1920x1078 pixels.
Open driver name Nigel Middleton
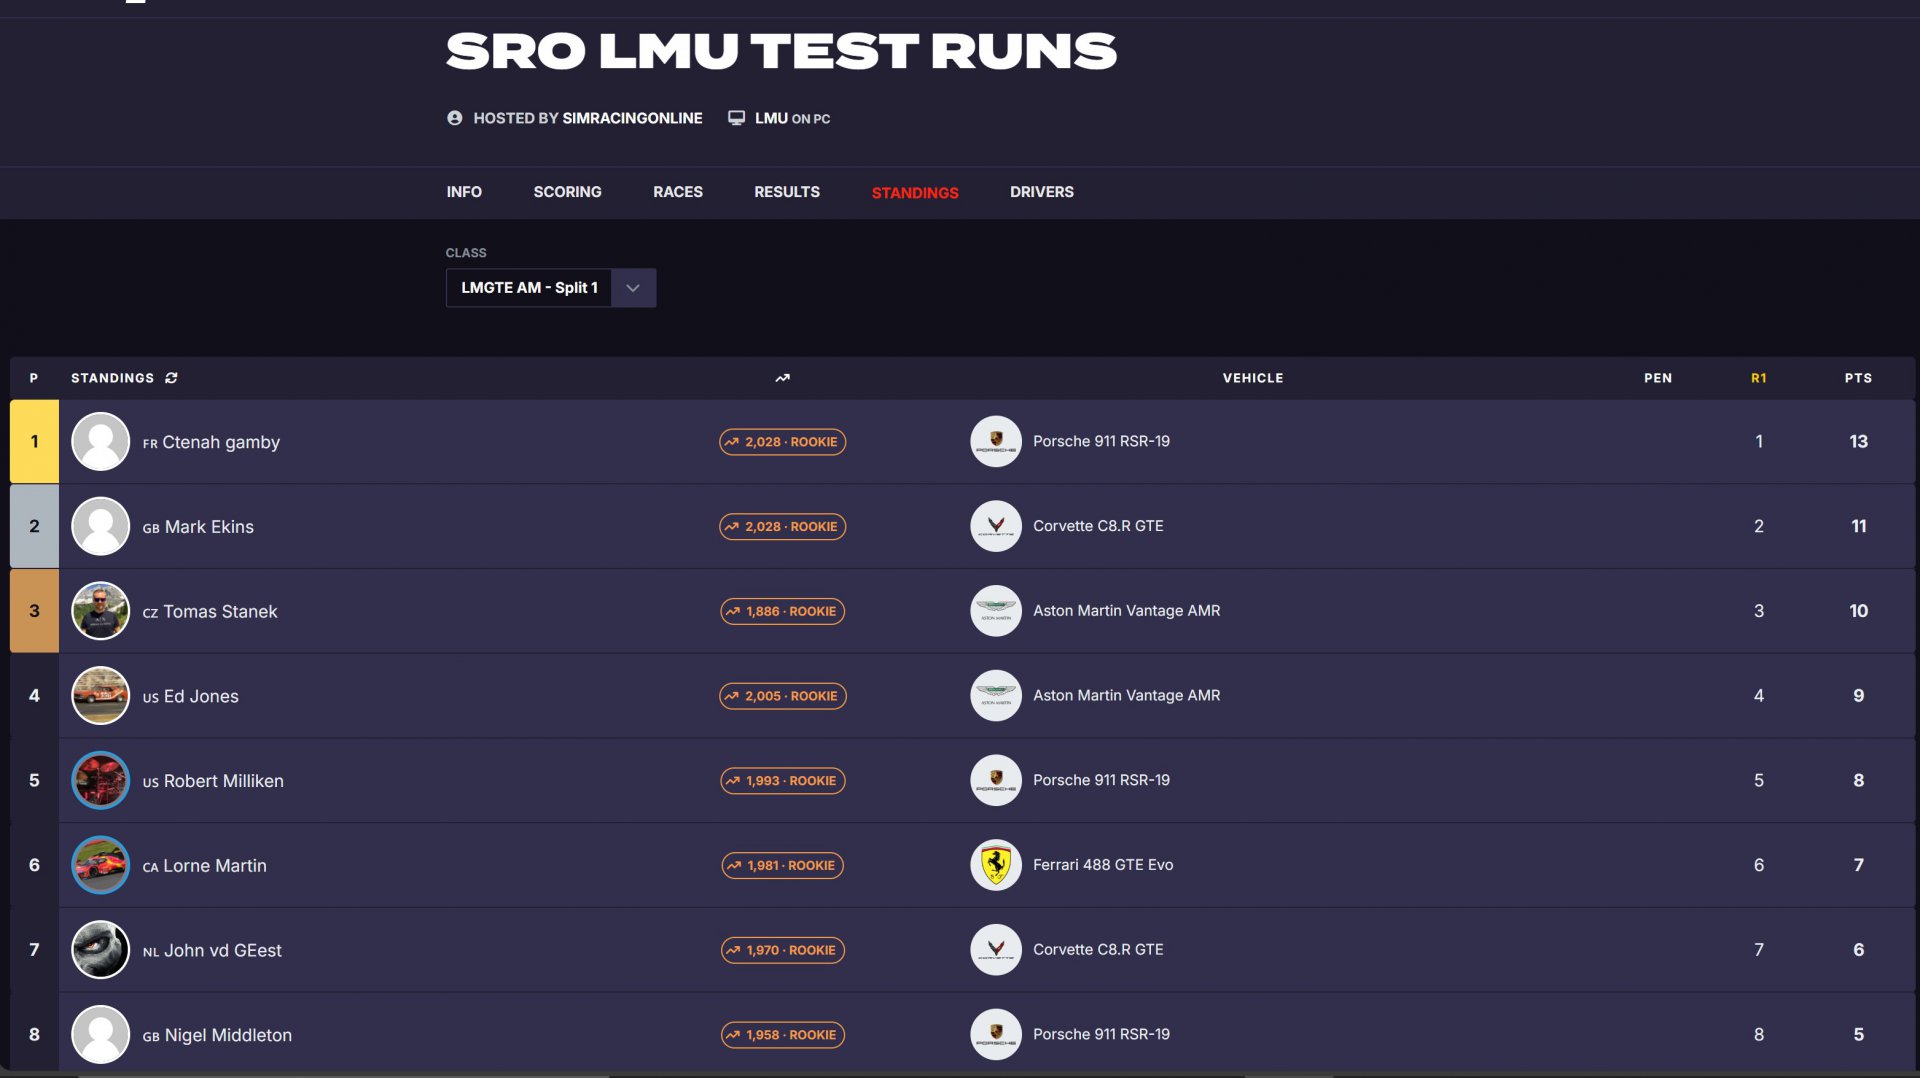(228, 1036)
